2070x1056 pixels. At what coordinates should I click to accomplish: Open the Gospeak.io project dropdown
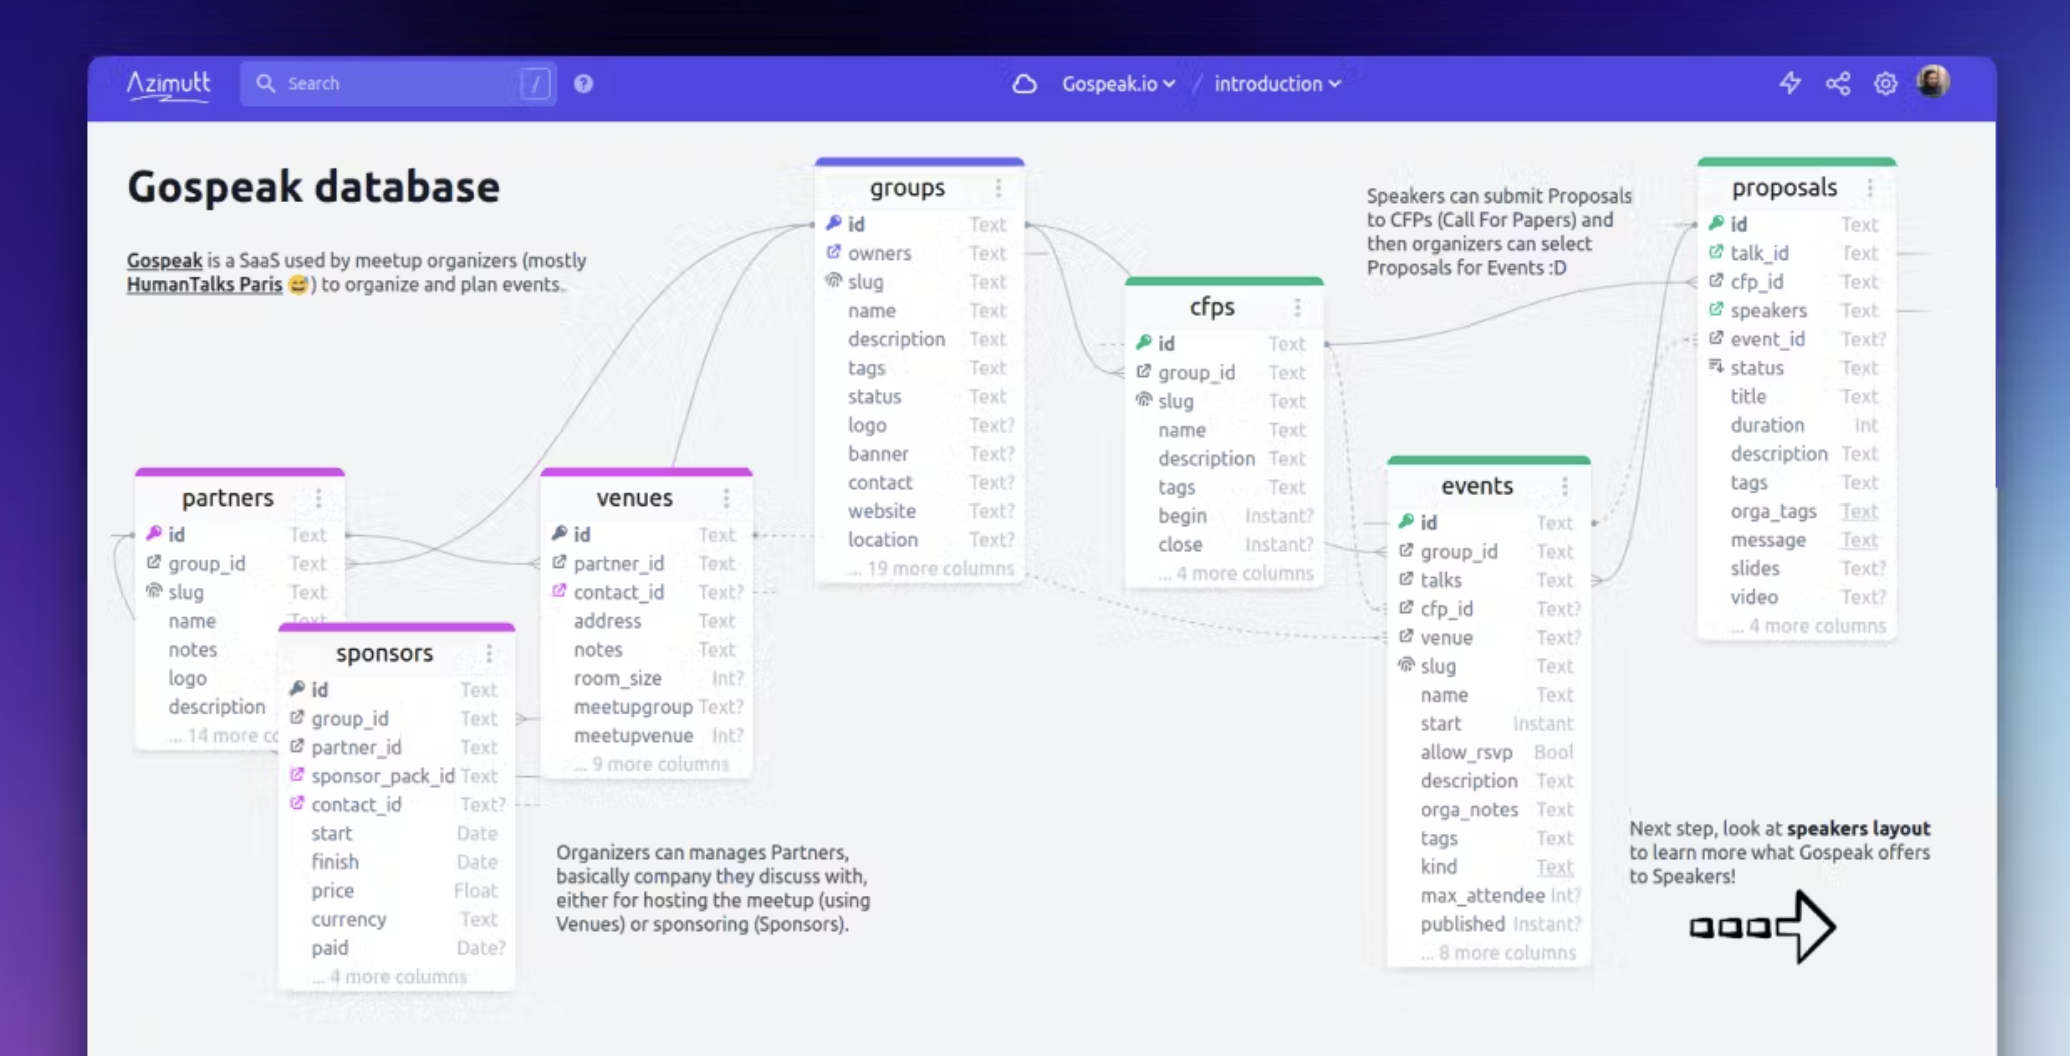pos(1118,84)
